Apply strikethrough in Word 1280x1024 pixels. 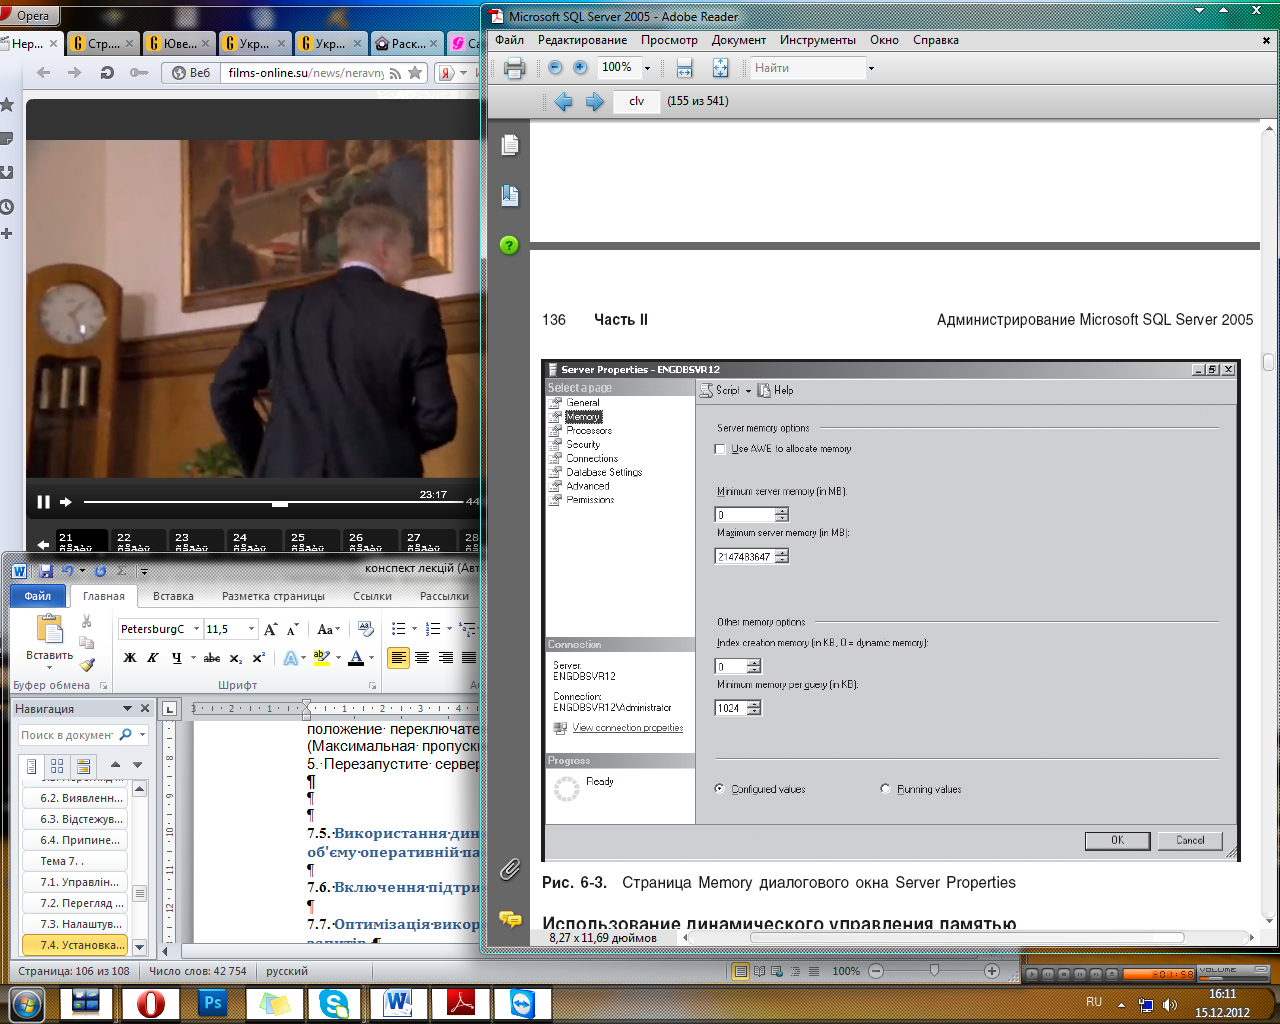click(212, 658)
